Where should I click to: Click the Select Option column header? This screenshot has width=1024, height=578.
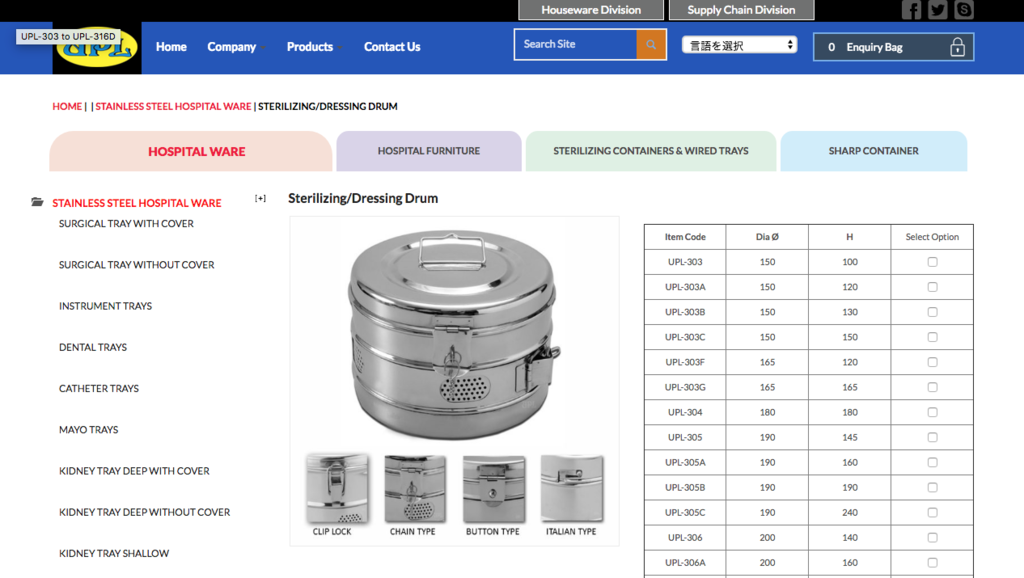(932, 237)
